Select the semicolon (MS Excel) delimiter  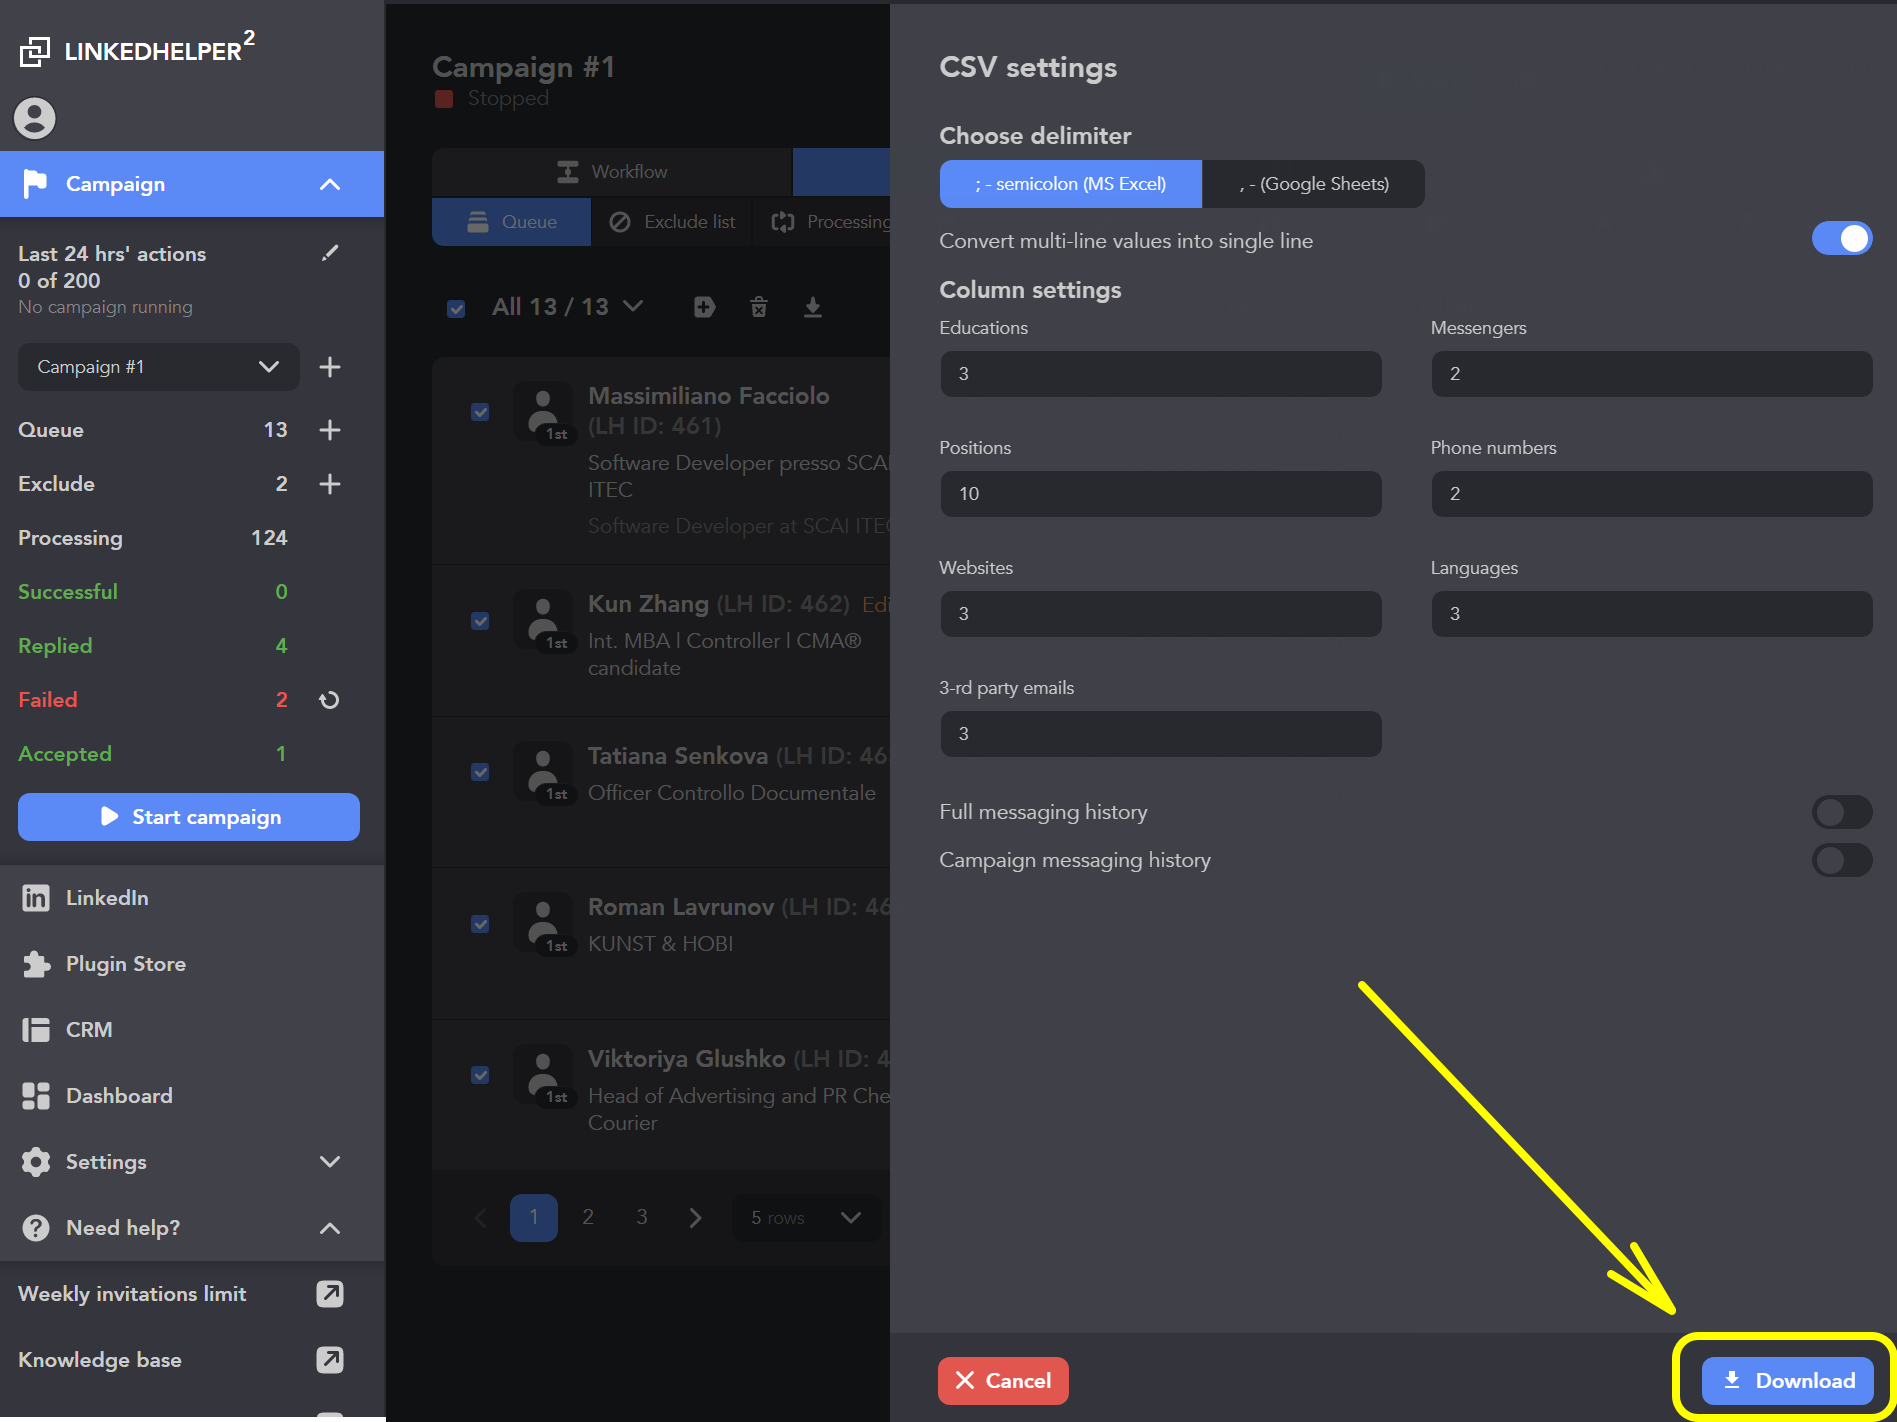click(1070, 184)
